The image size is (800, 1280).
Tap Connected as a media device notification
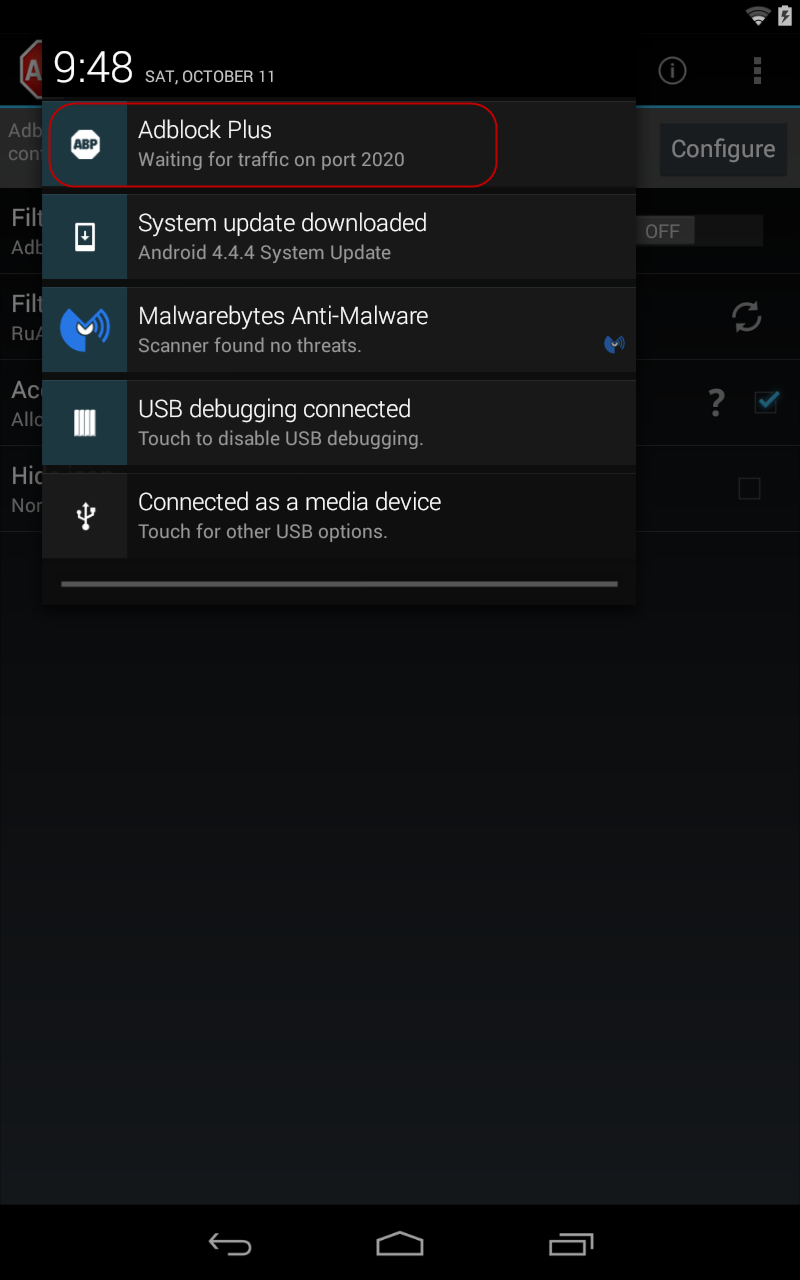[339, 516]
